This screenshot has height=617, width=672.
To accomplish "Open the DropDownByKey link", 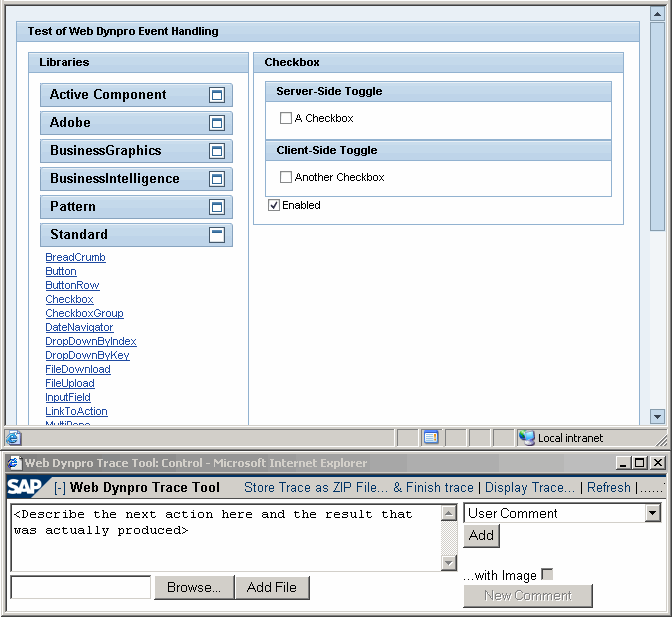I will click(x=87, y=355).
